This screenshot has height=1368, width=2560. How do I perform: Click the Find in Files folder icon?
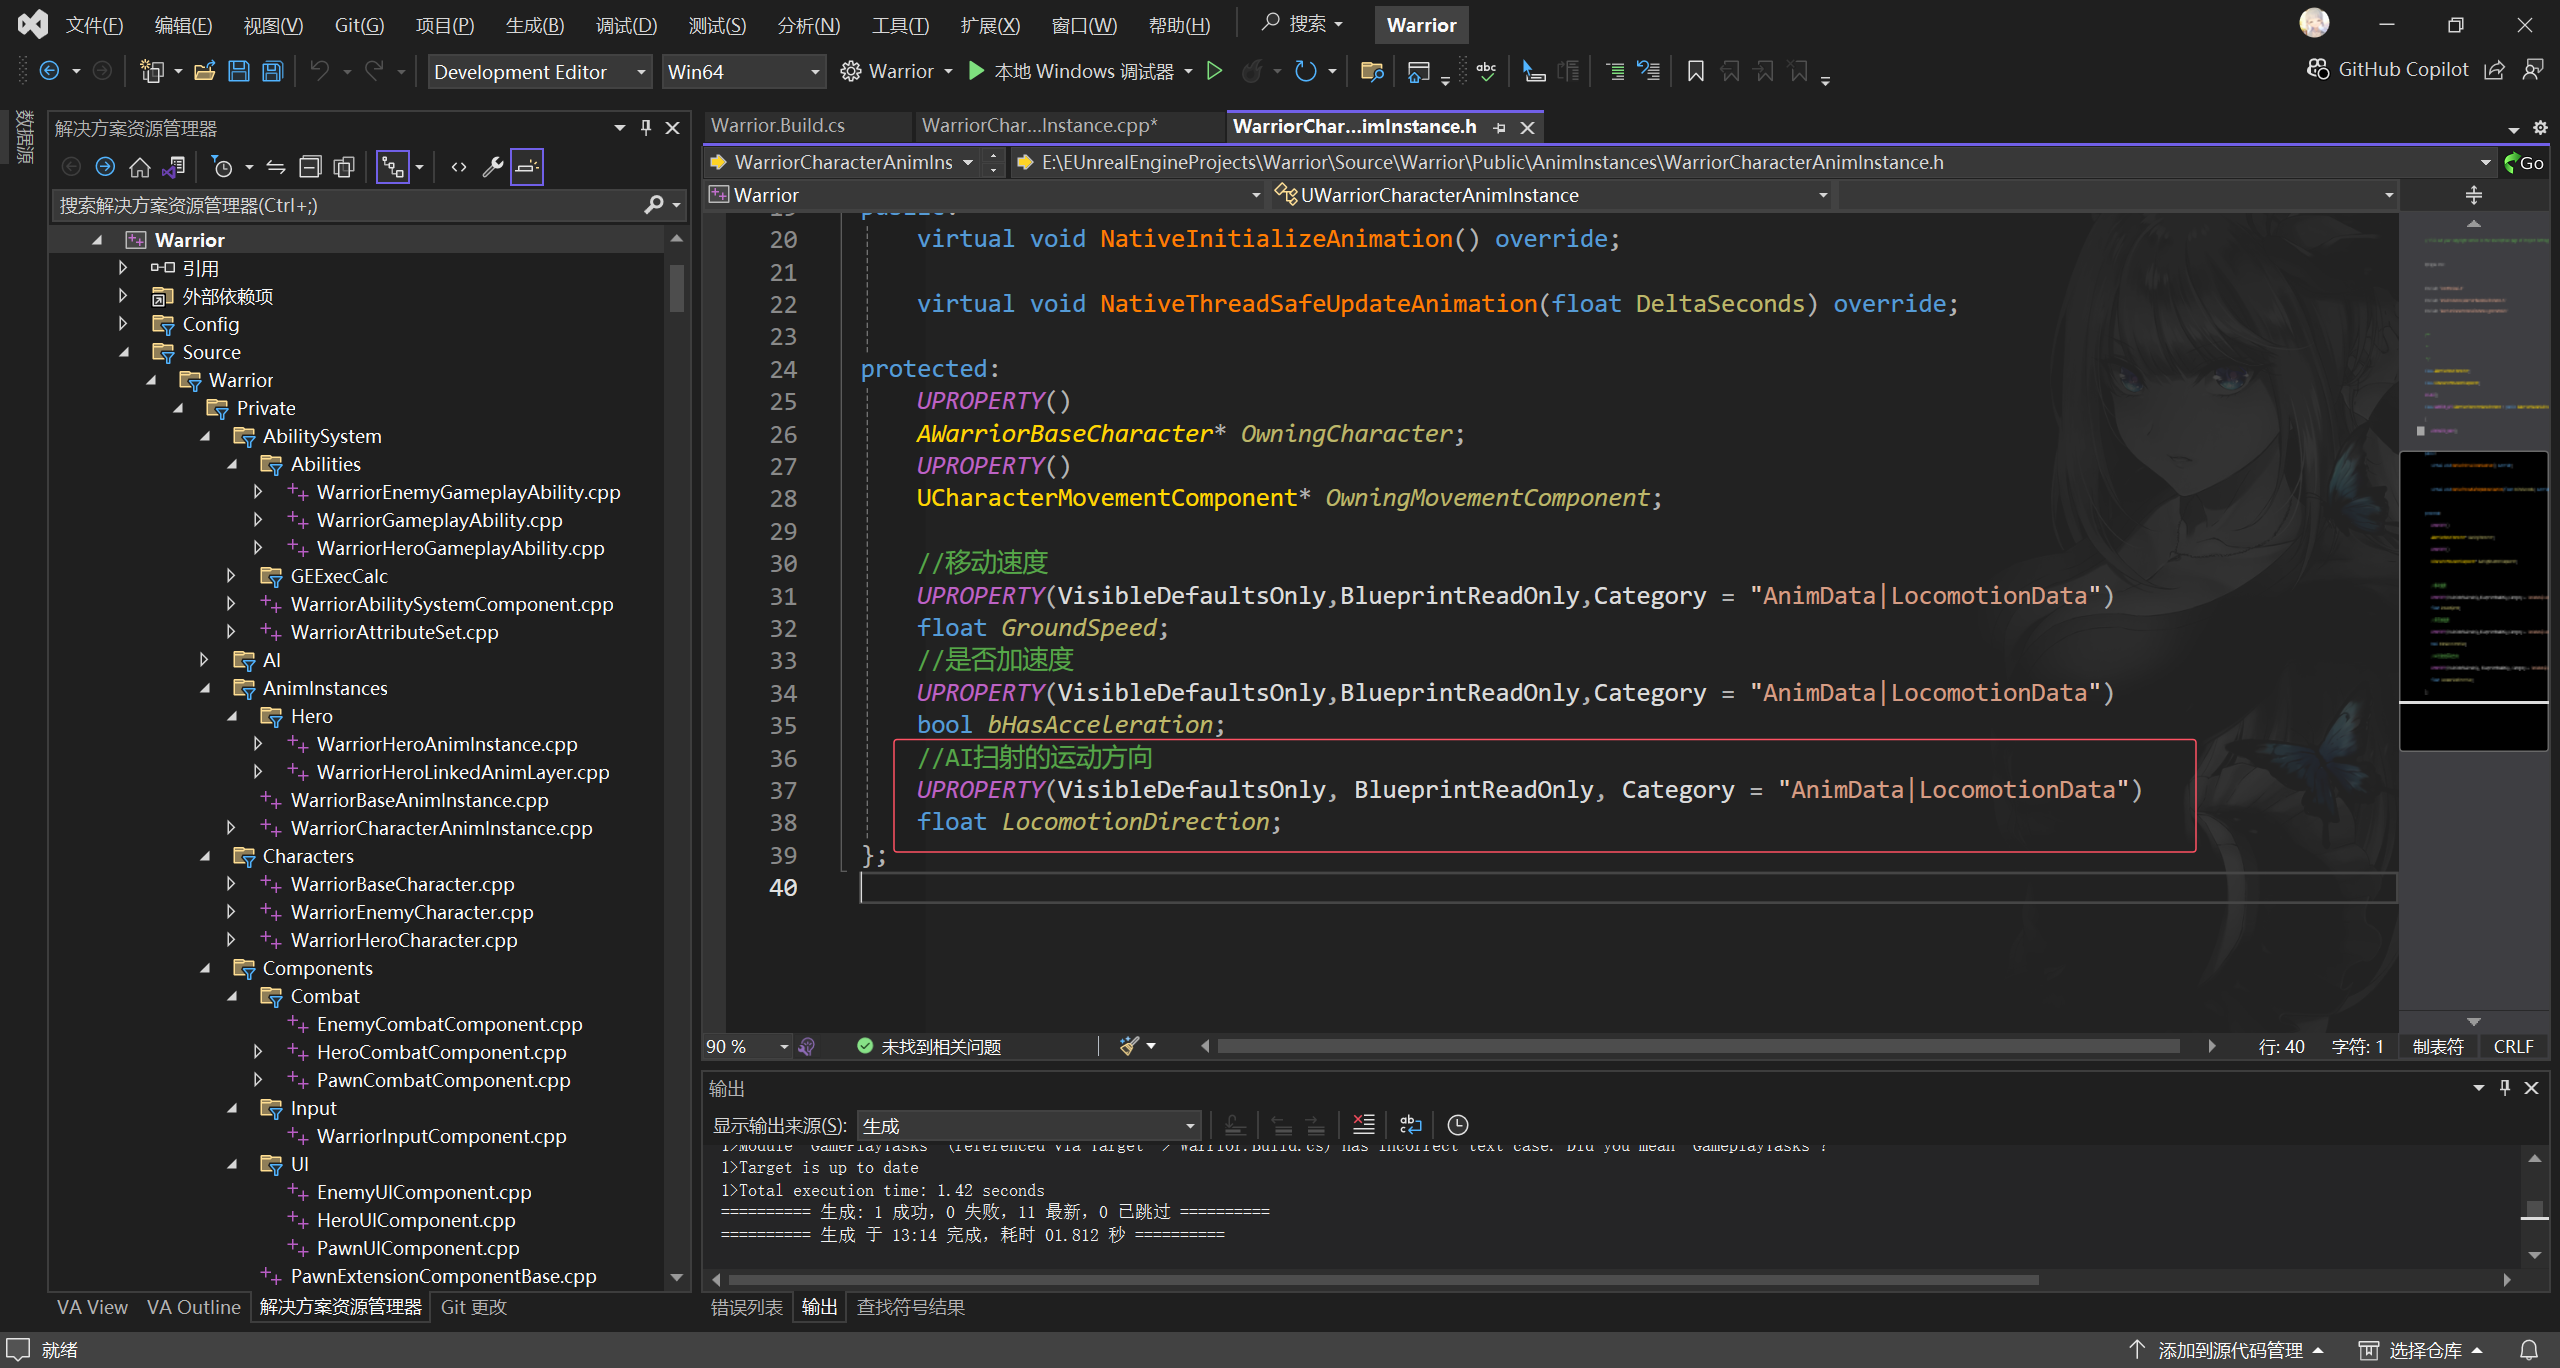pyautogui.click(x=1372, y=71)
